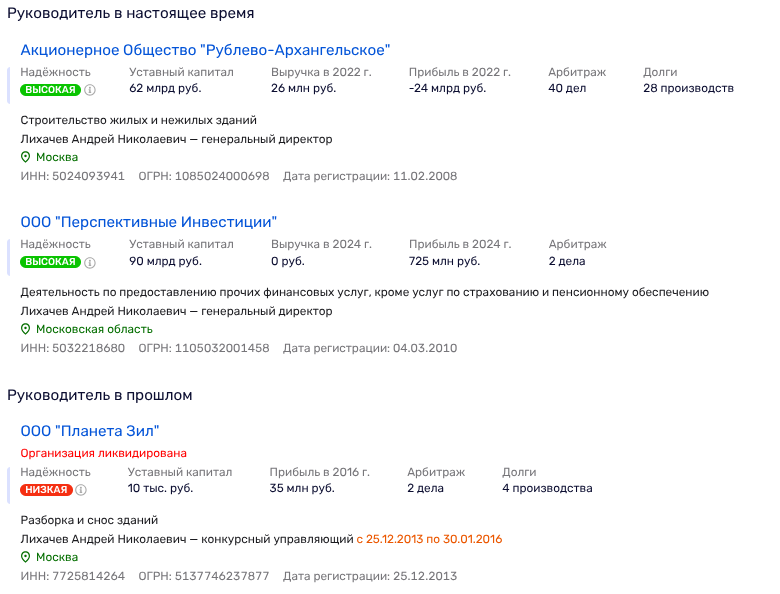The image size is (780, 594).
Task: Click the red НИЗКАЯ reliability badge
Action: [x=46, y=490]
